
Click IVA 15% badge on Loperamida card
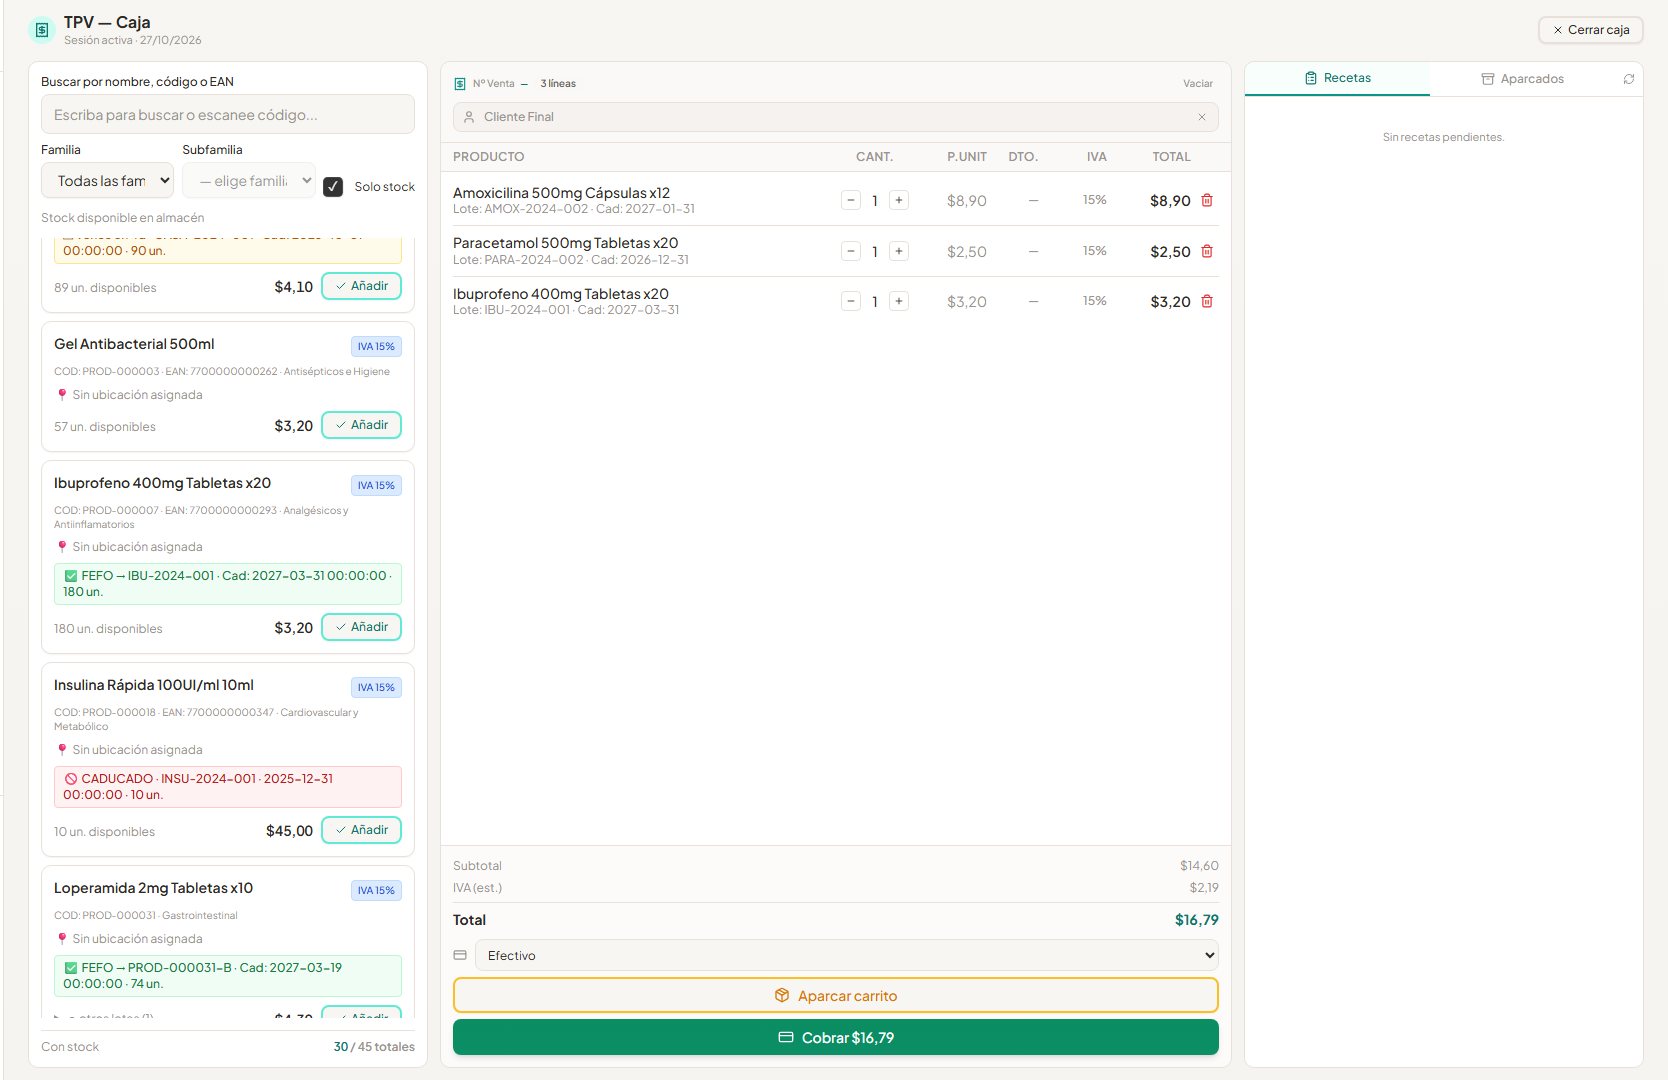click(376, 890)
